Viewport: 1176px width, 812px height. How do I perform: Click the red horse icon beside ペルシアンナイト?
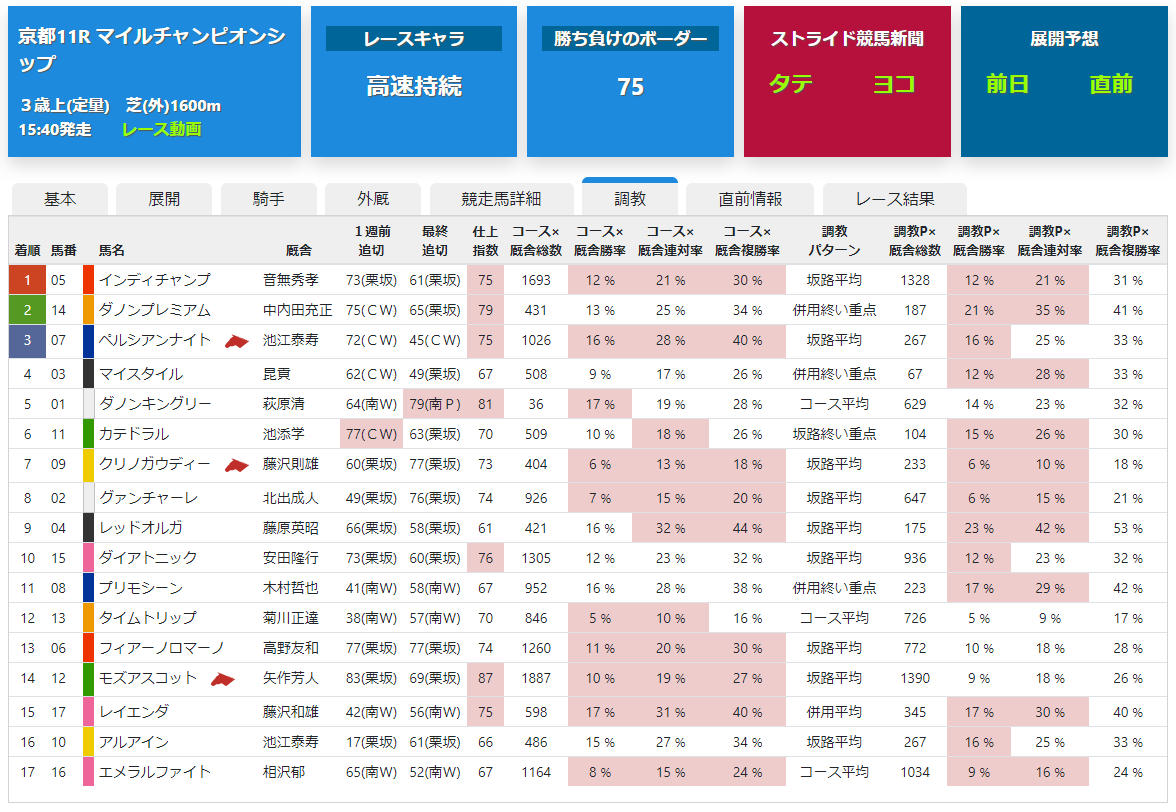[236, 341]
